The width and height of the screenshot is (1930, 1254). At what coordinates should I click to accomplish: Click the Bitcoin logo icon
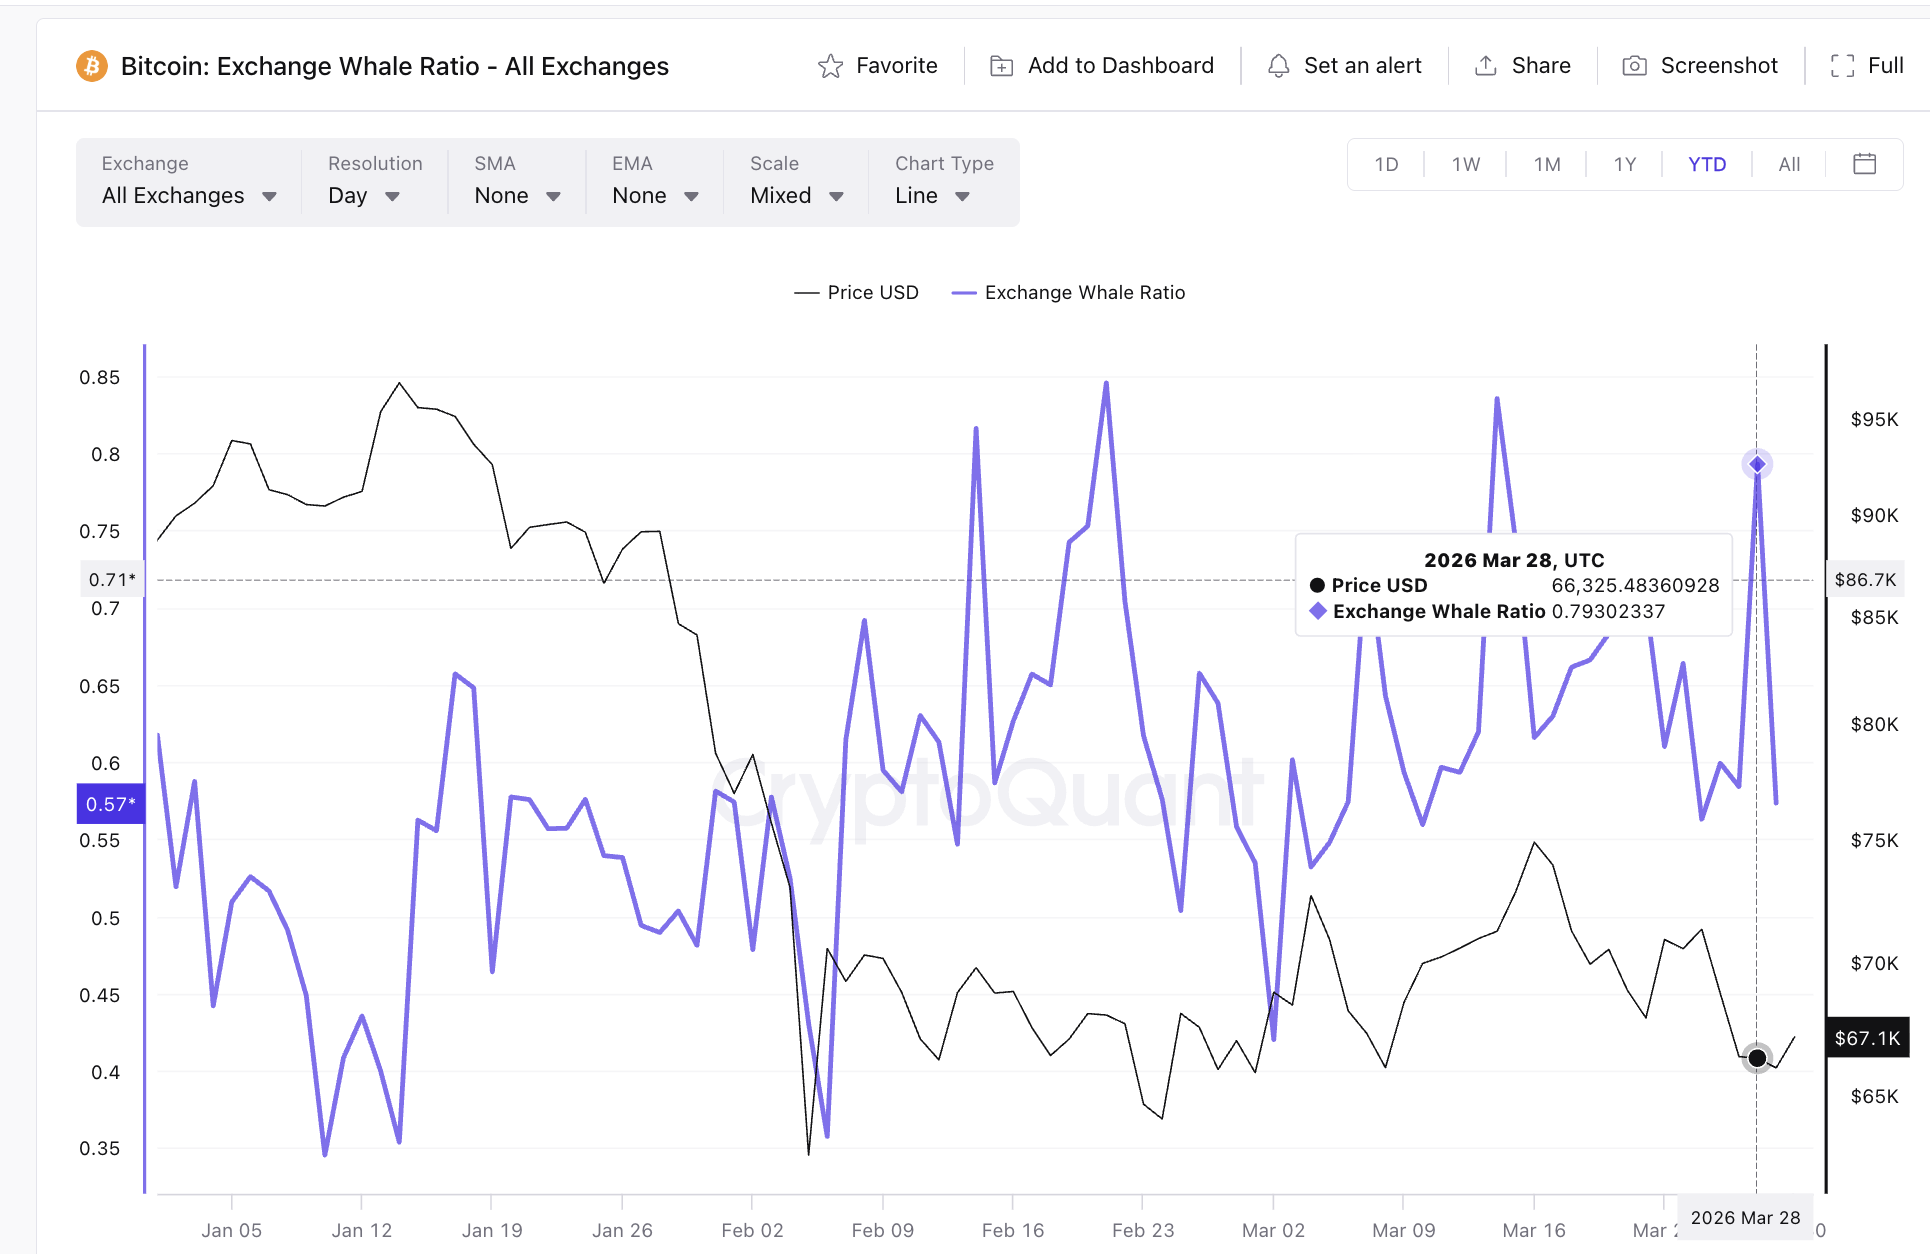point(91,66)
